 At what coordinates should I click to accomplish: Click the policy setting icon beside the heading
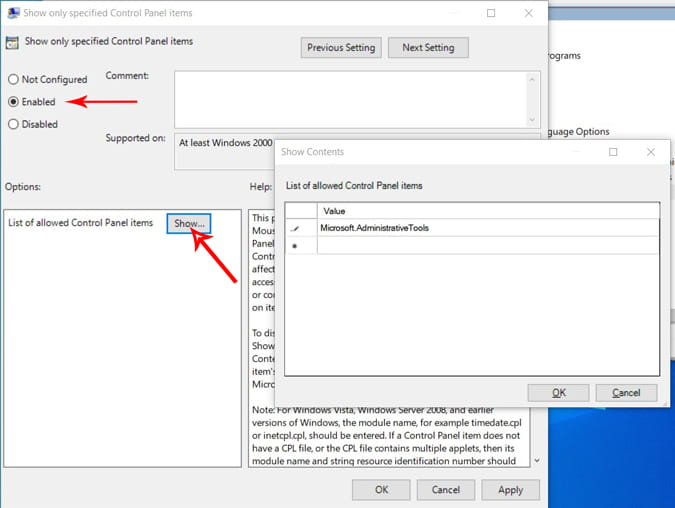(12, 43)
